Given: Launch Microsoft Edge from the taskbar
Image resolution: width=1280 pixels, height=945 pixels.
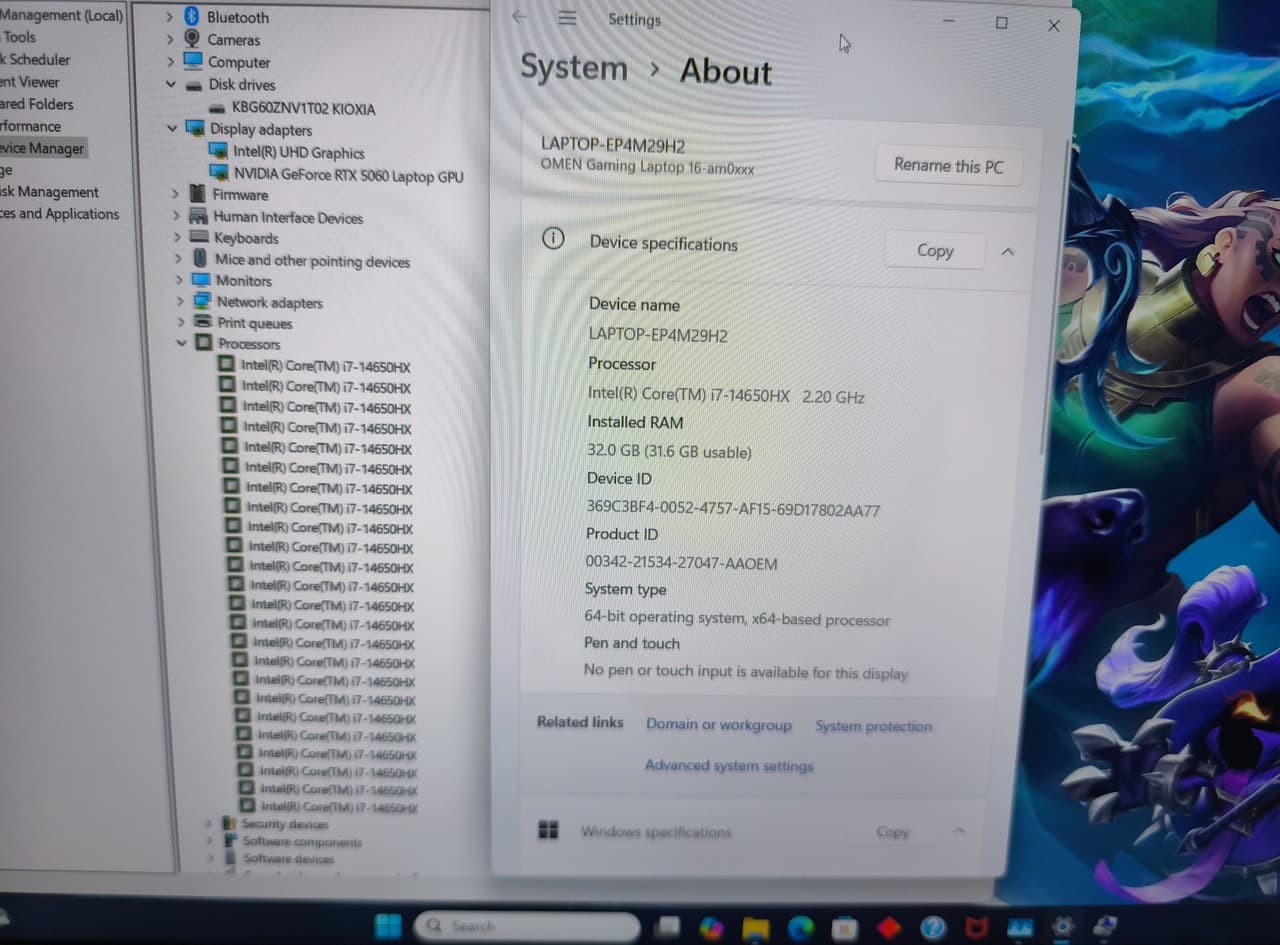Looking at the screenshot, I should point(800,928).
